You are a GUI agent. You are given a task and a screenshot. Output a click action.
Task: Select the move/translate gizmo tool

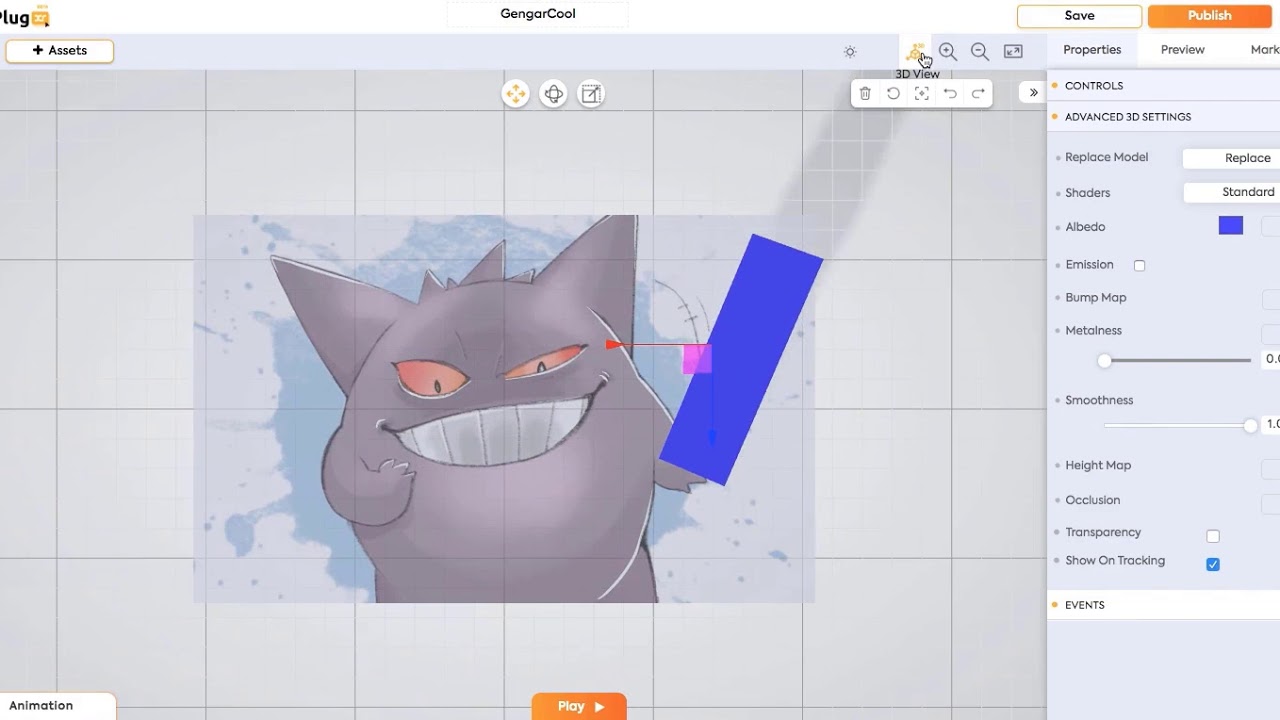click(x=516, y=94)
